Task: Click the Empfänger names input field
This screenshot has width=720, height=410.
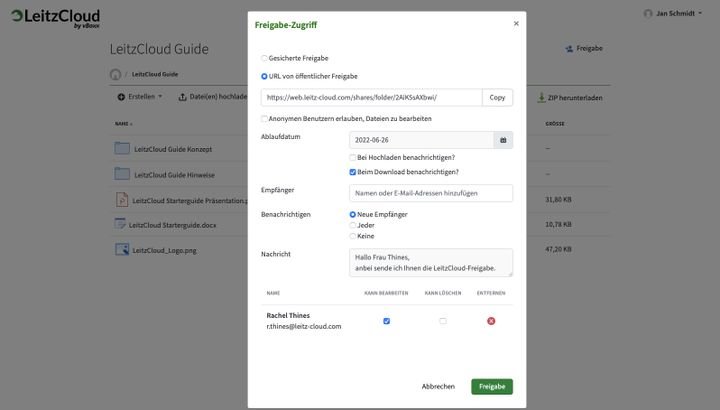Action: click(431, 193)
